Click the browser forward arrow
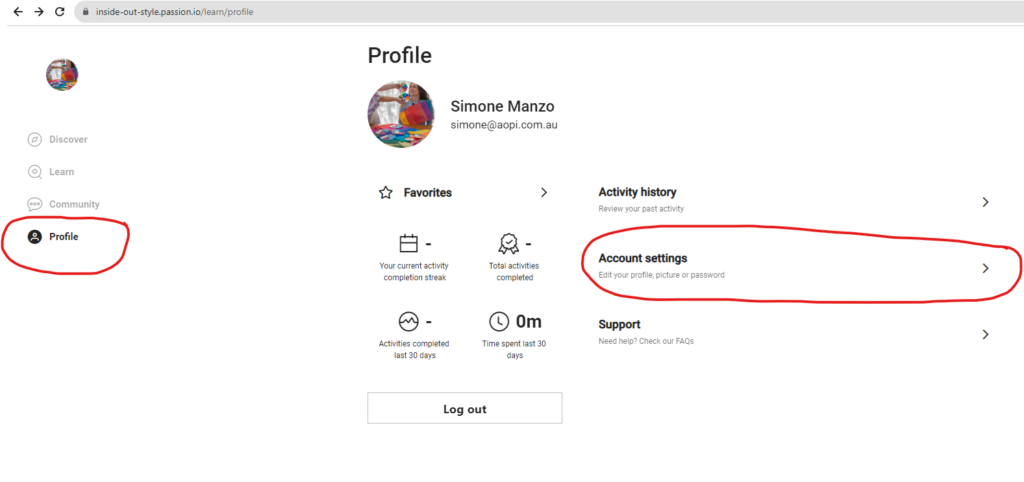Viewport: 1024px width, 482px height. point(39,12)
